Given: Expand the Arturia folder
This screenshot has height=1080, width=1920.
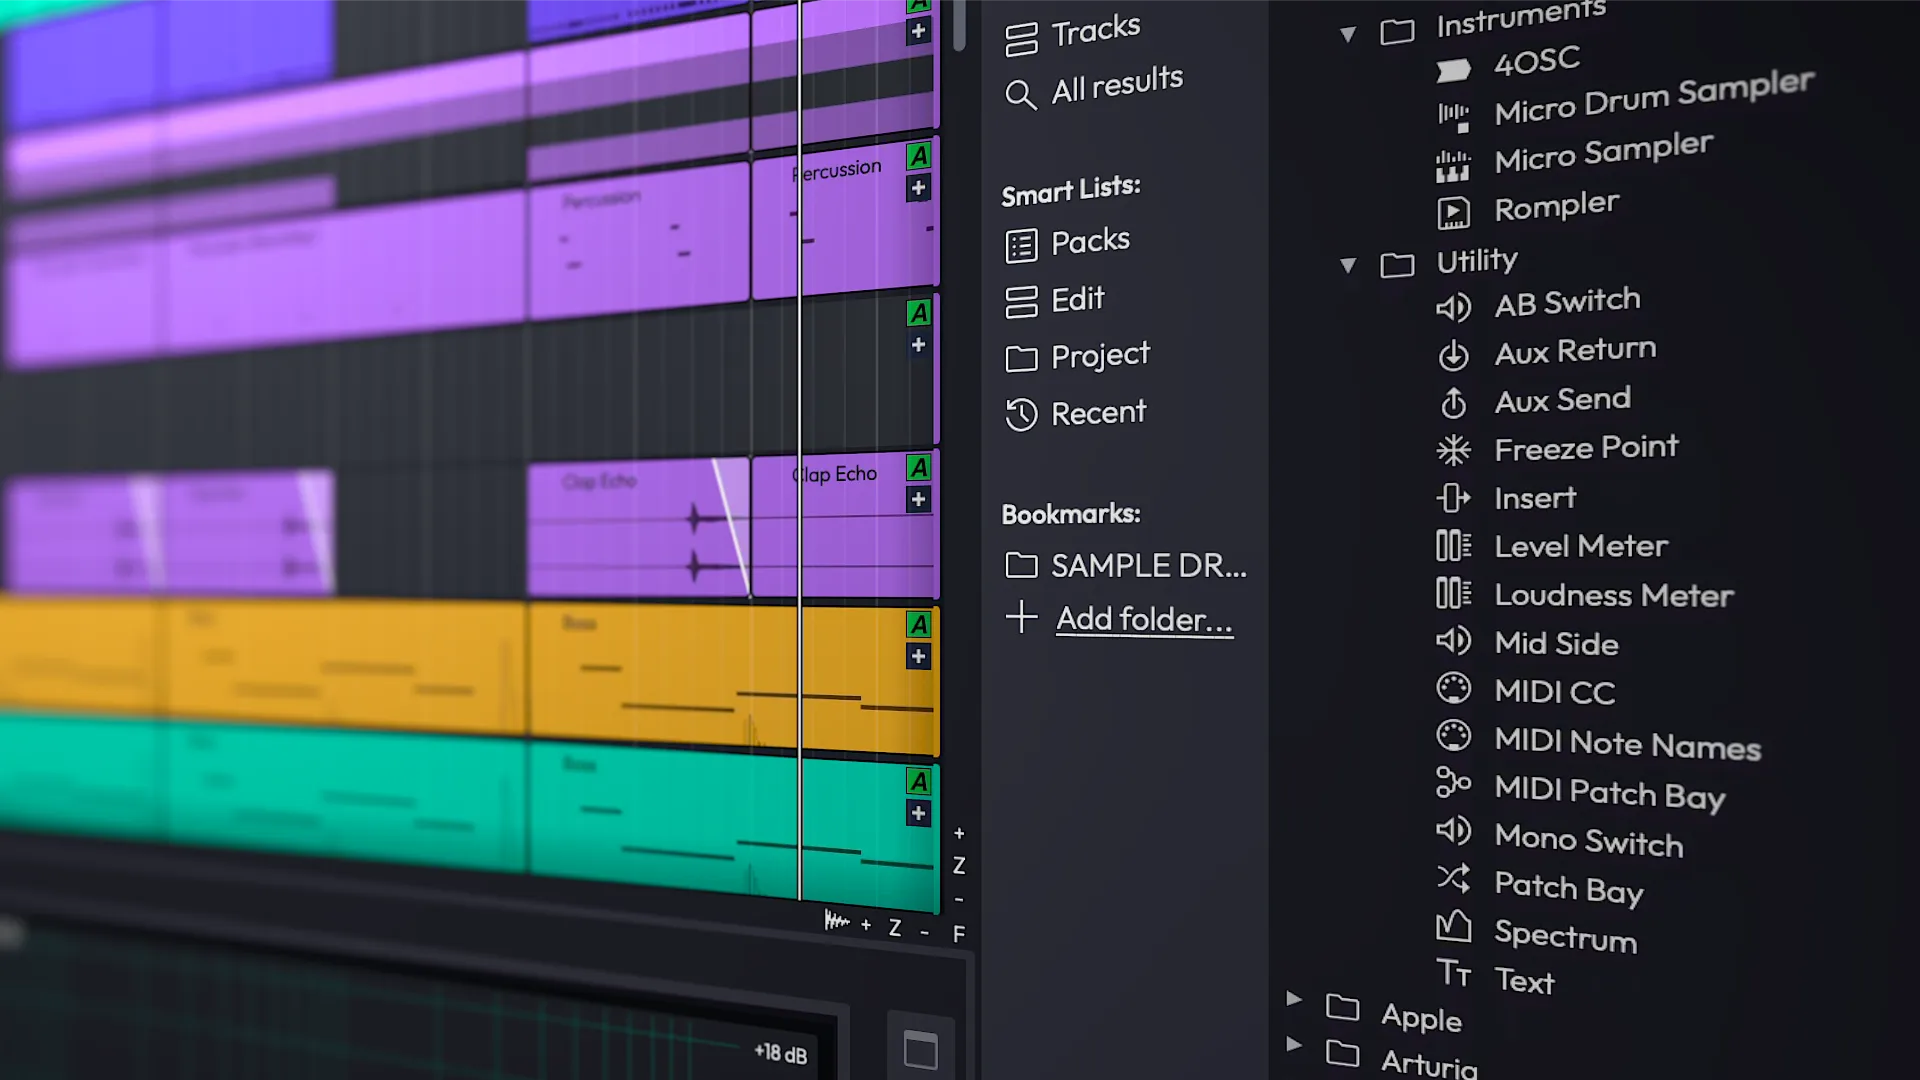Looking at the screenshot, I should tap(1294, 1044).
